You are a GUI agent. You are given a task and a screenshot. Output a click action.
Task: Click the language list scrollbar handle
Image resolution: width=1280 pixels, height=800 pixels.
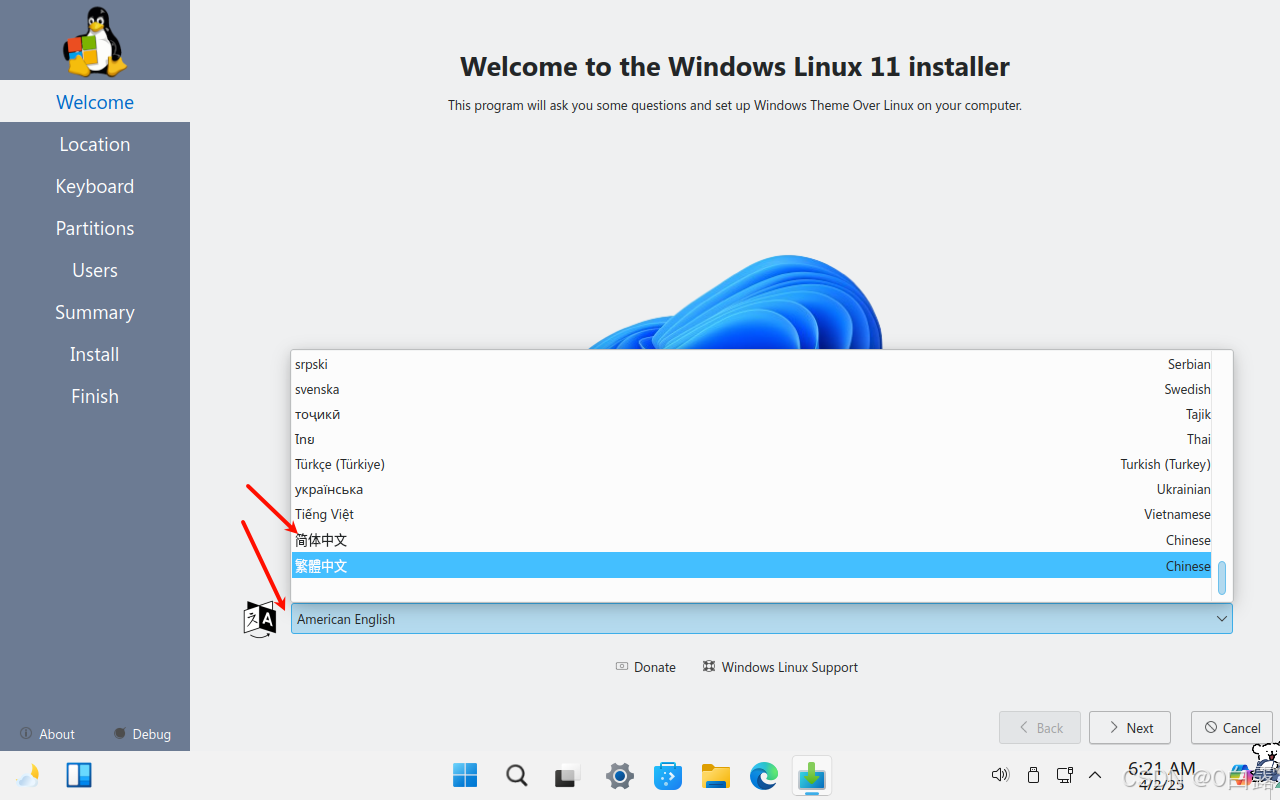click(x=1222, y=578)
